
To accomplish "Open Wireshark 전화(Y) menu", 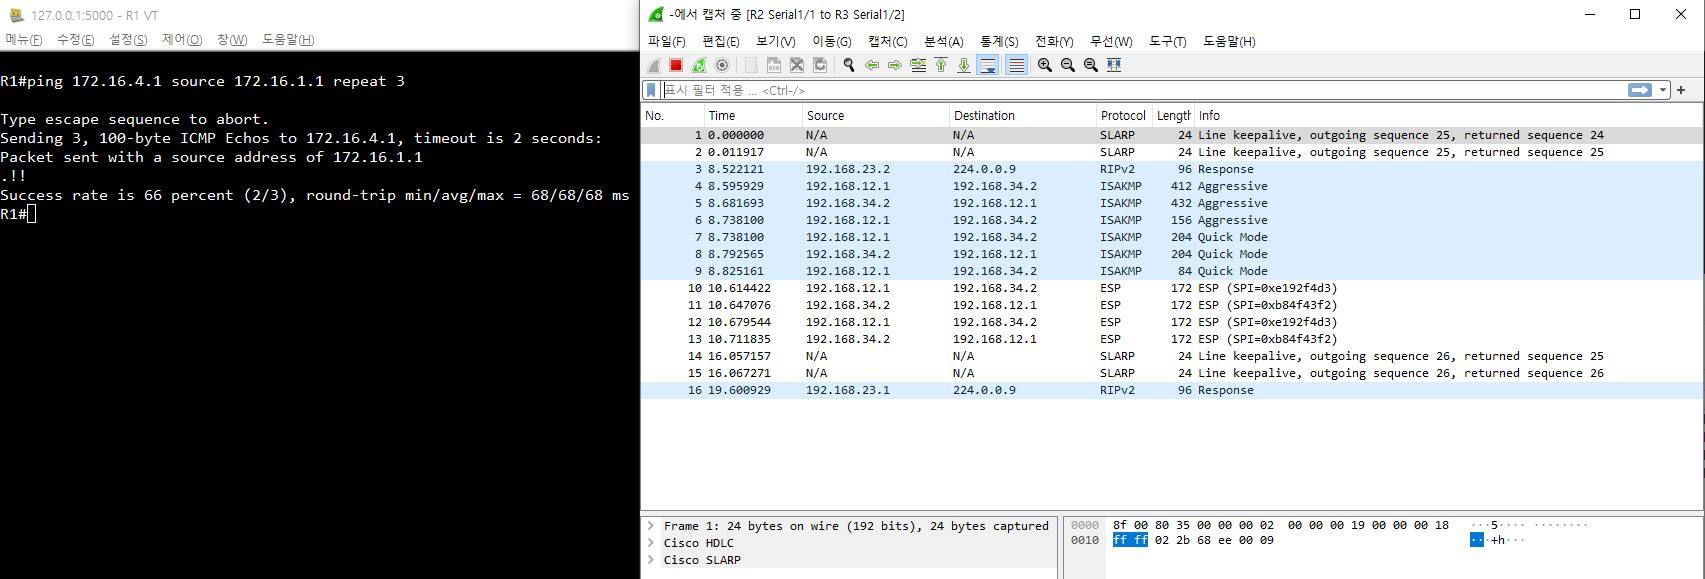I will coord(1054,41).
